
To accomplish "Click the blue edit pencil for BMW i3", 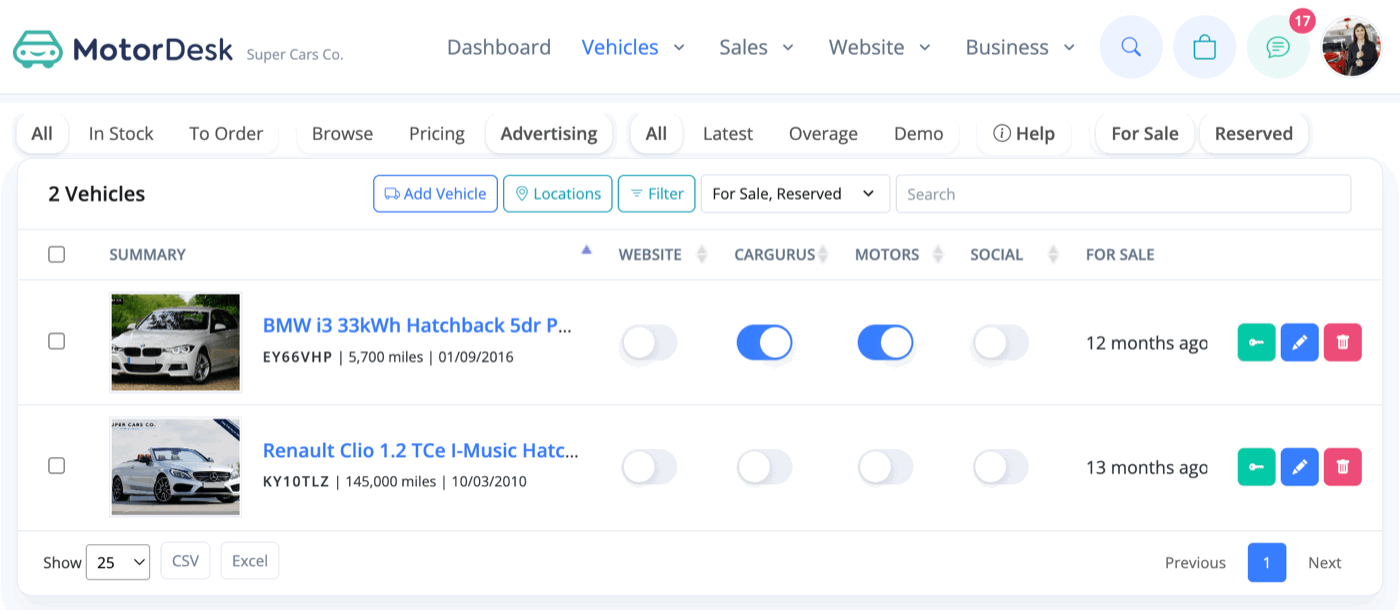I will tap(1300, 342).
